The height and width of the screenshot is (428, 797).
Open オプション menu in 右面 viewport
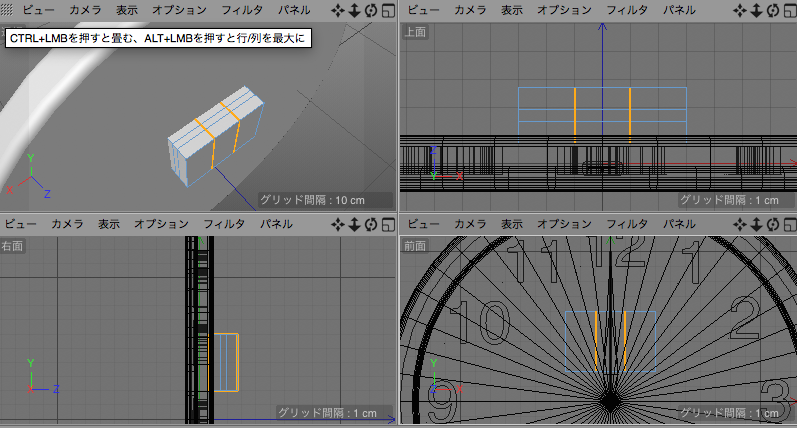pos(161,224)
